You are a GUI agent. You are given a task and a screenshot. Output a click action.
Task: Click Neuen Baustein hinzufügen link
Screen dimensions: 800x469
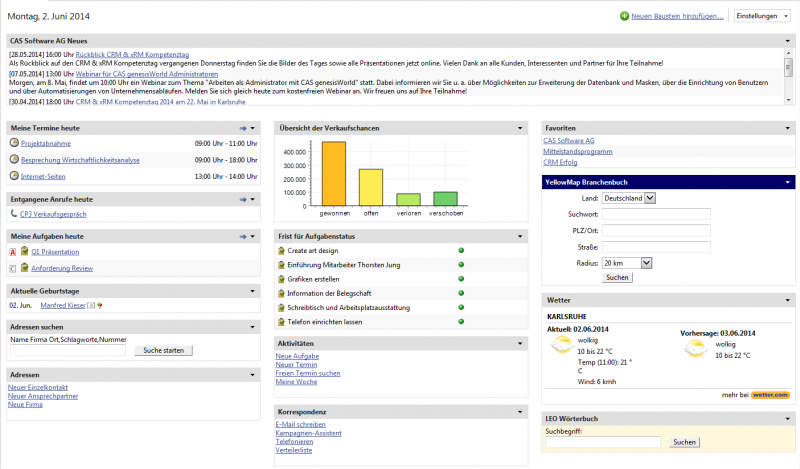(677, 16)
